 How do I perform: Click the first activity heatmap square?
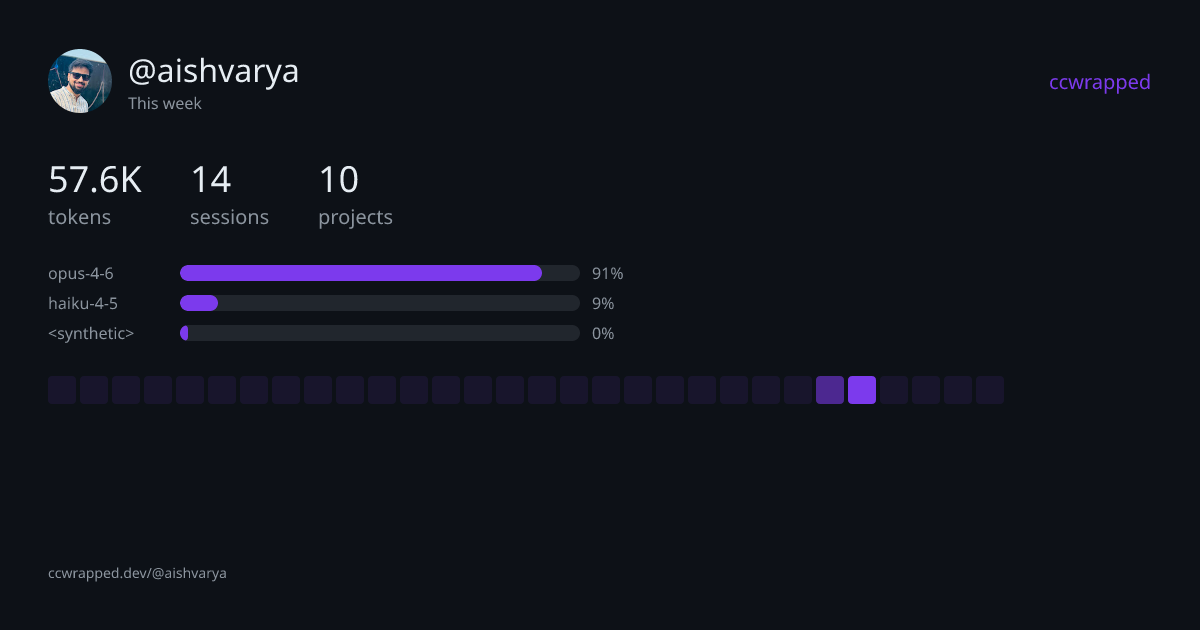62,390
